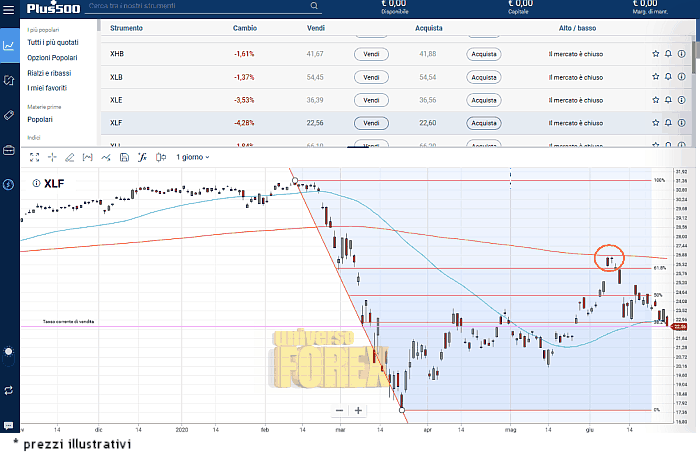This screenshot has width=700, height=456.
Task: Add XHB to favorites with the star
Action: pyautogui.click(x=655, y=54)
